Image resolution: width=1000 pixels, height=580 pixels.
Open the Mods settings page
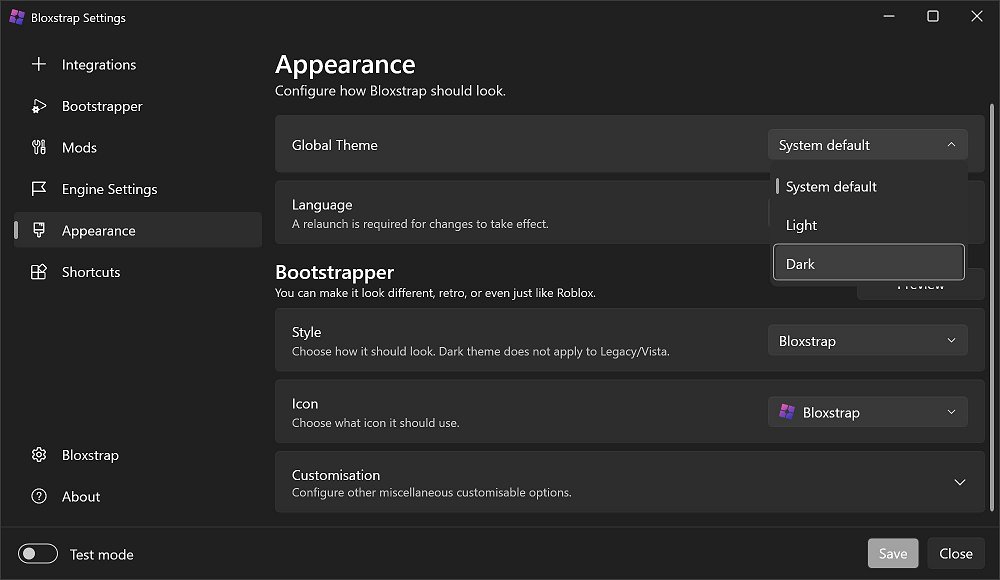click(80, 148)
